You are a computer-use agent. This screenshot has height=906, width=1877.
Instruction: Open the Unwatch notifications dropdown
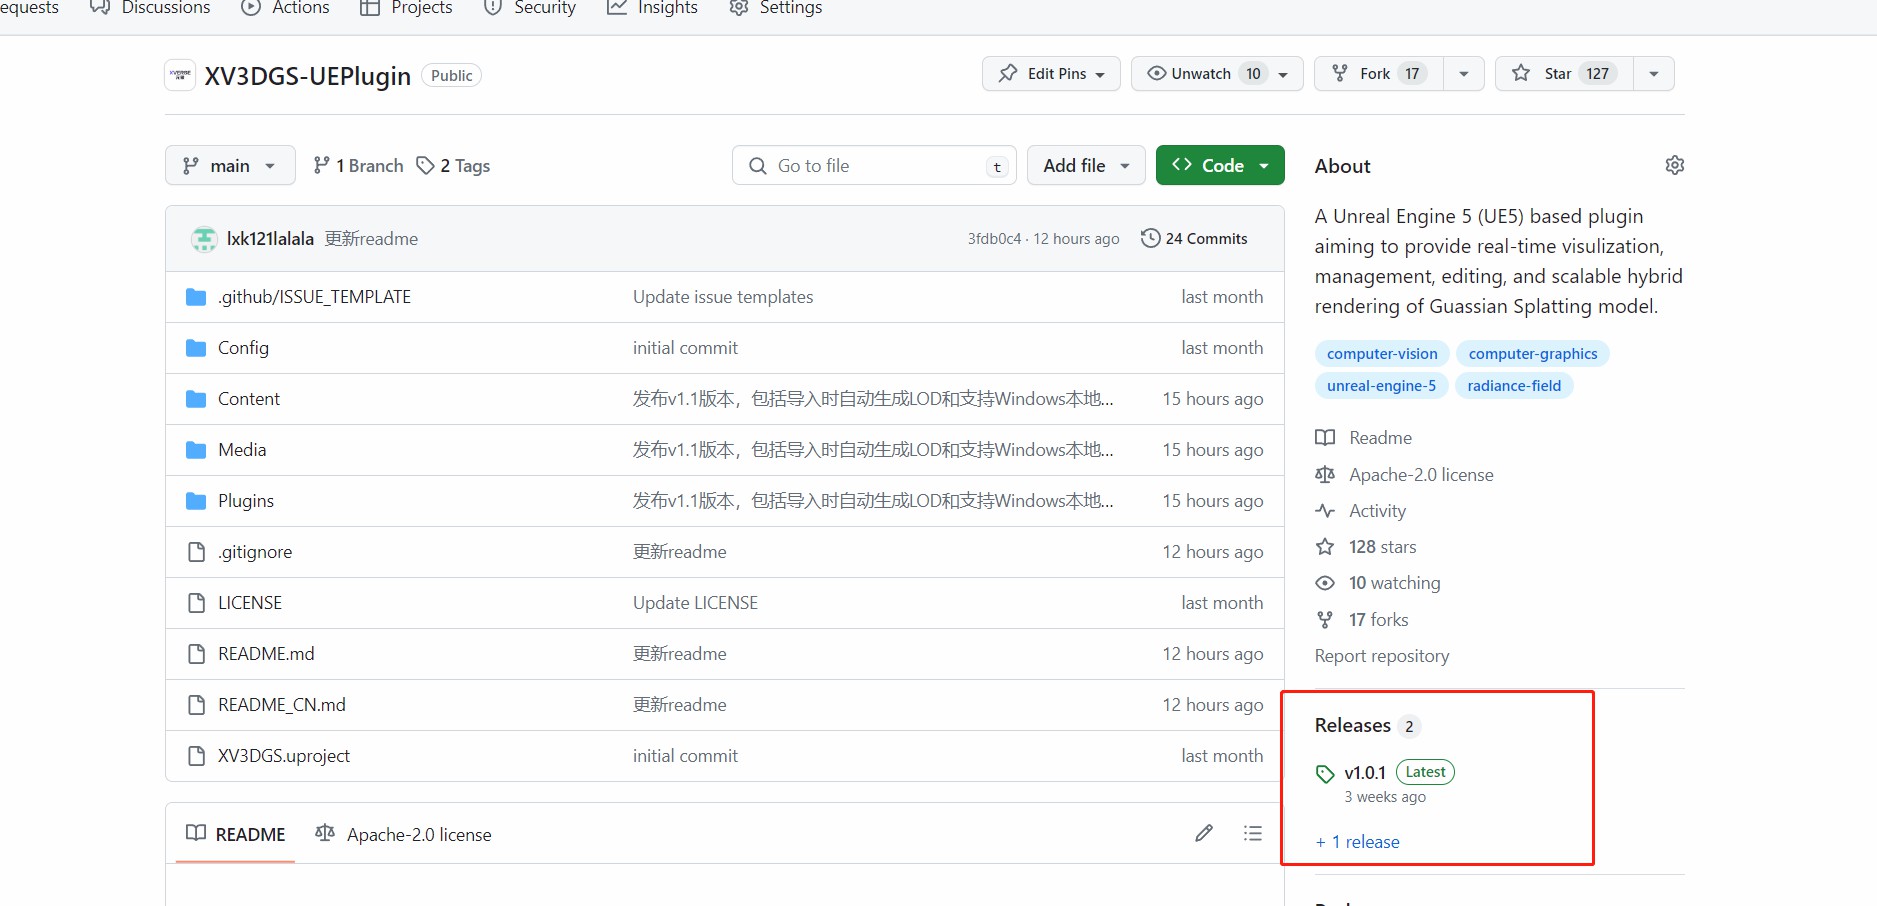click(1217, 74)
